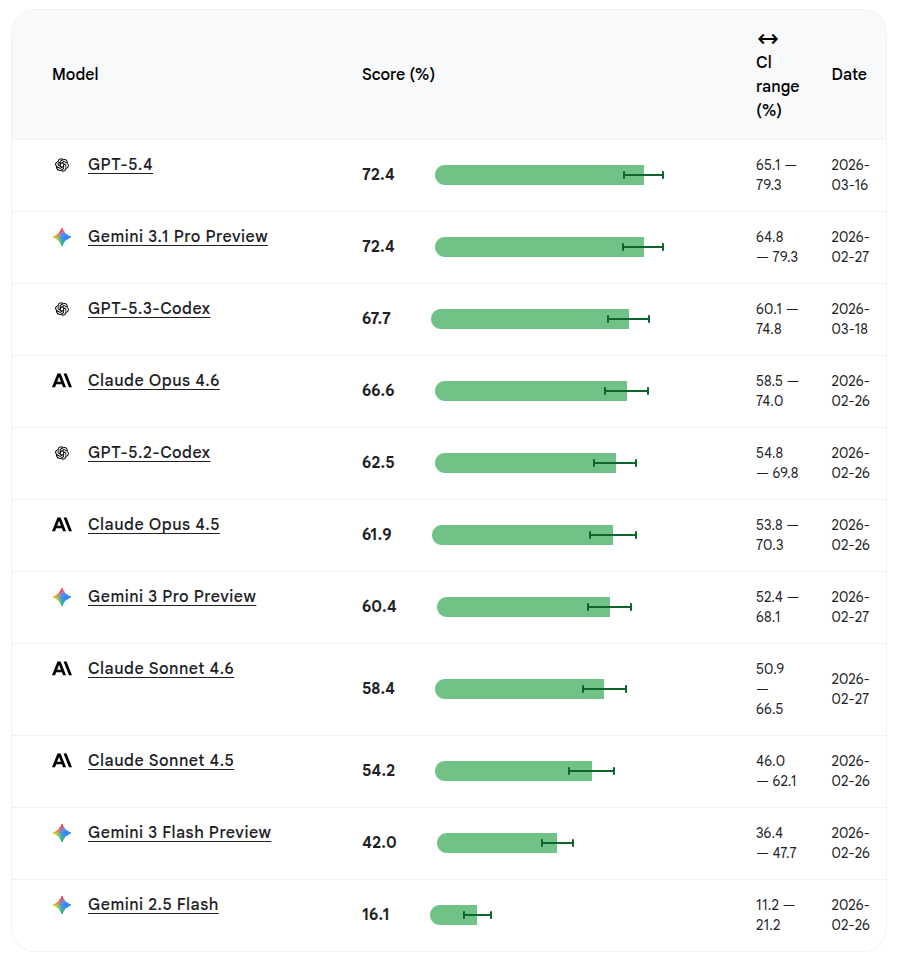
Task: Open the Claude Sonnet 4.6 model link
Action: (x=160, y=669)
